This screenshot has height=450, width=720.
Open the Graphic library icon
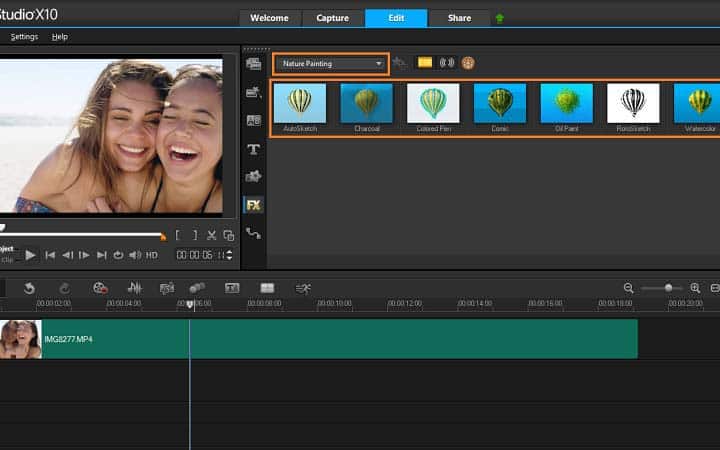point(253,176)
